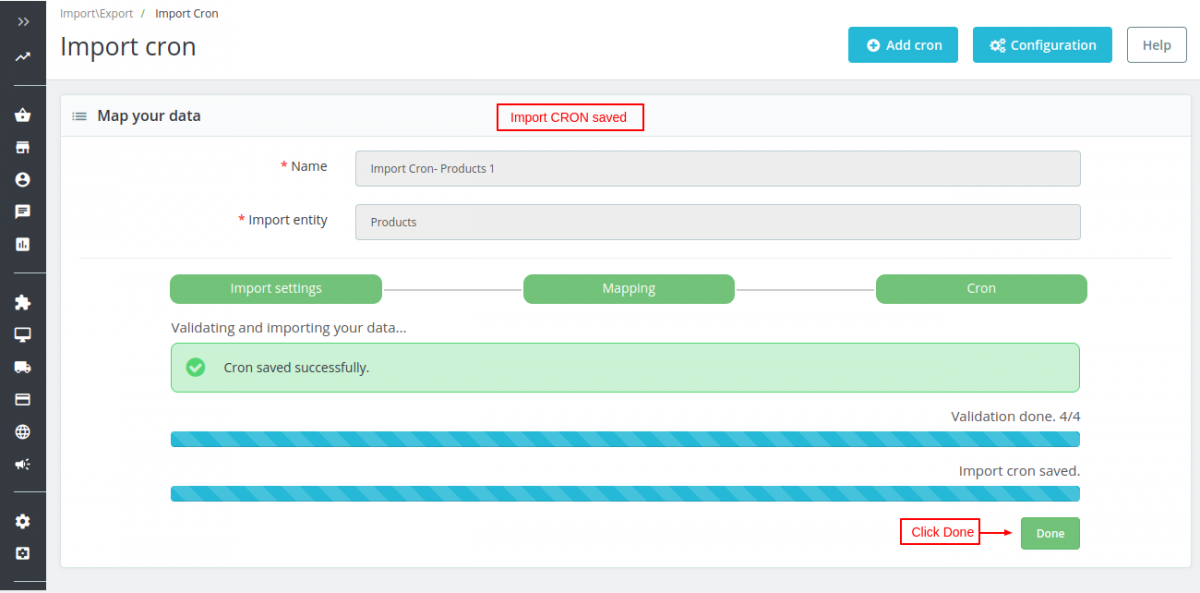The image size is (1200, 593).
Task: Expand the sidebar with double chevron
Action: (x=23, y=22)
